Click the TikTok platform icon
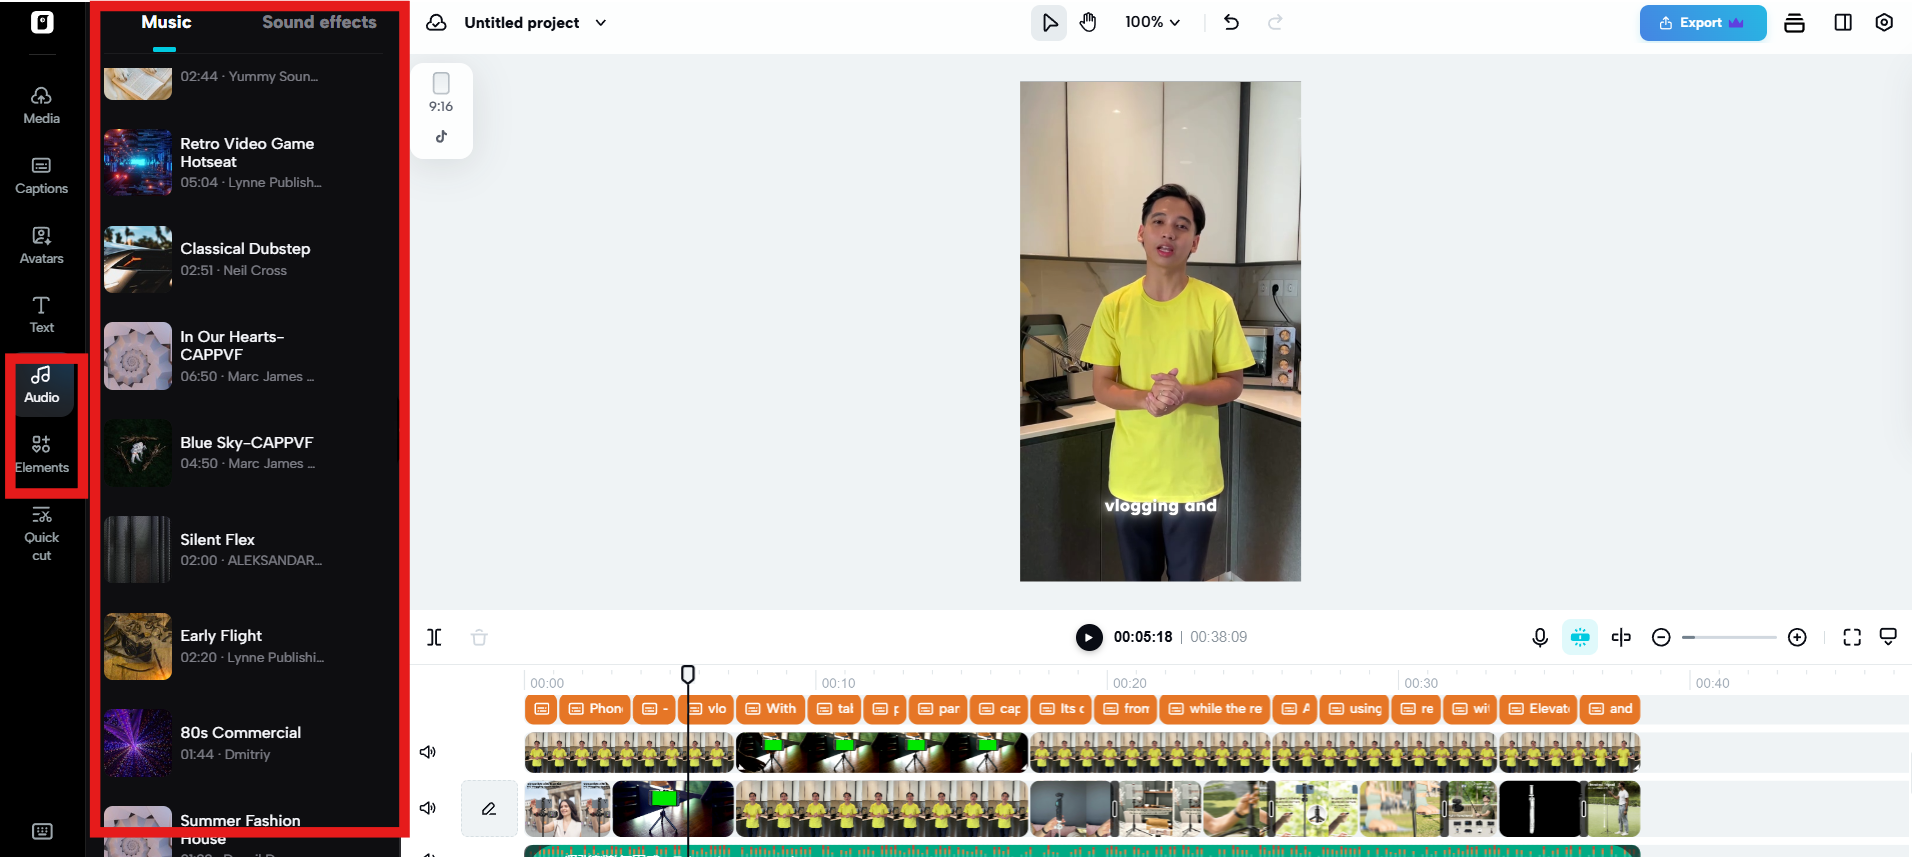The width and height of the screenshot is (1912, 857). [x=441, y=136]
